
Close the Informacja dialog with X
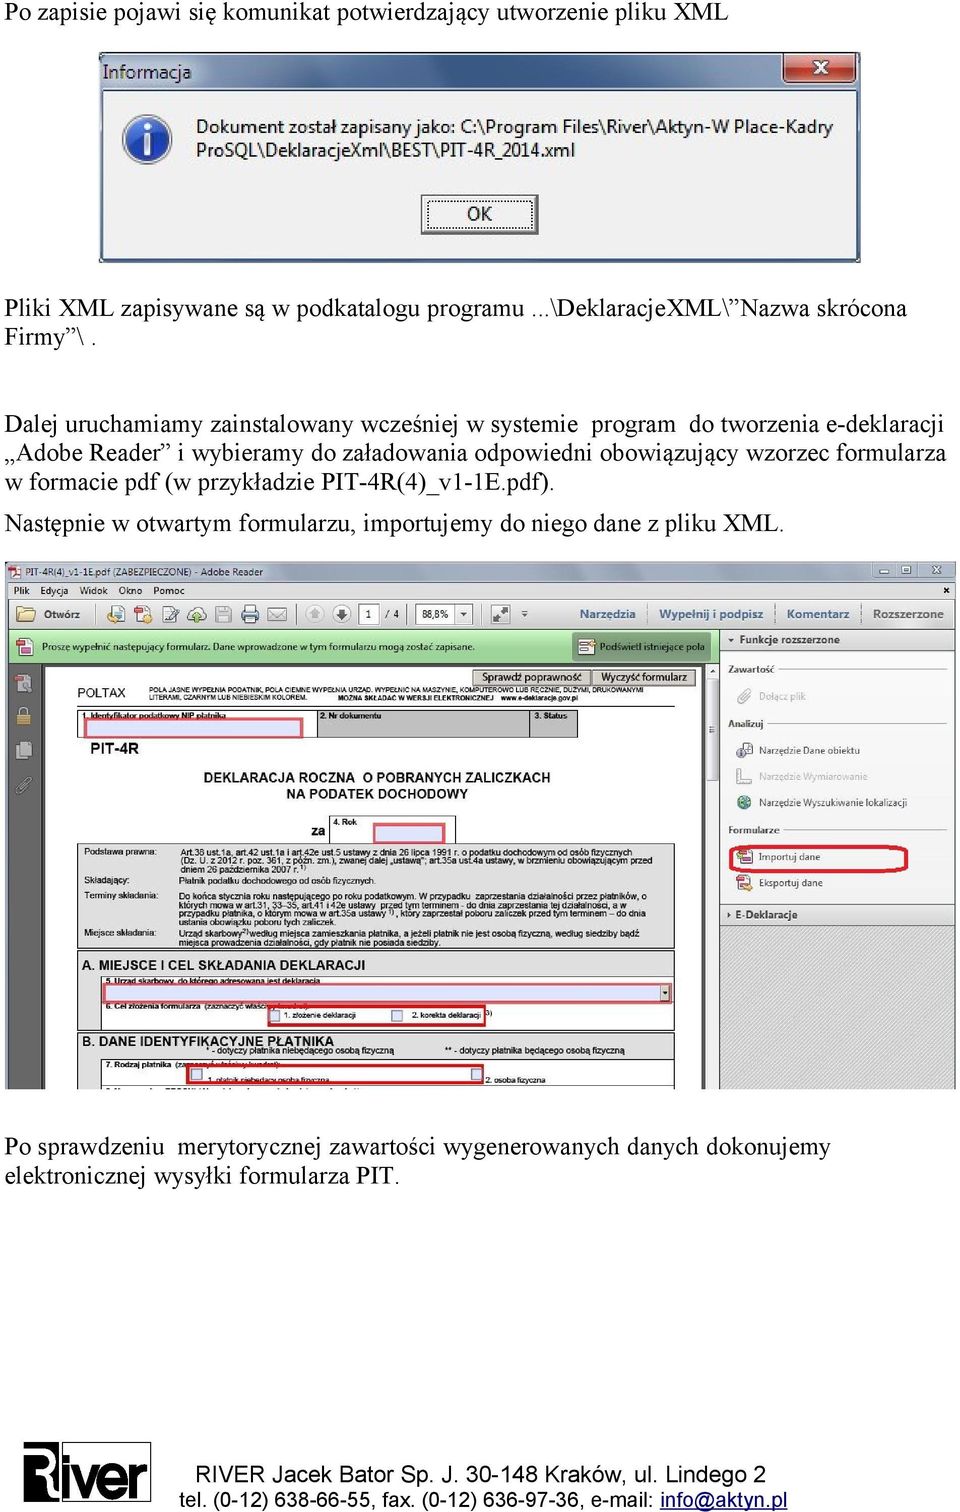click(x=820, y=68)
